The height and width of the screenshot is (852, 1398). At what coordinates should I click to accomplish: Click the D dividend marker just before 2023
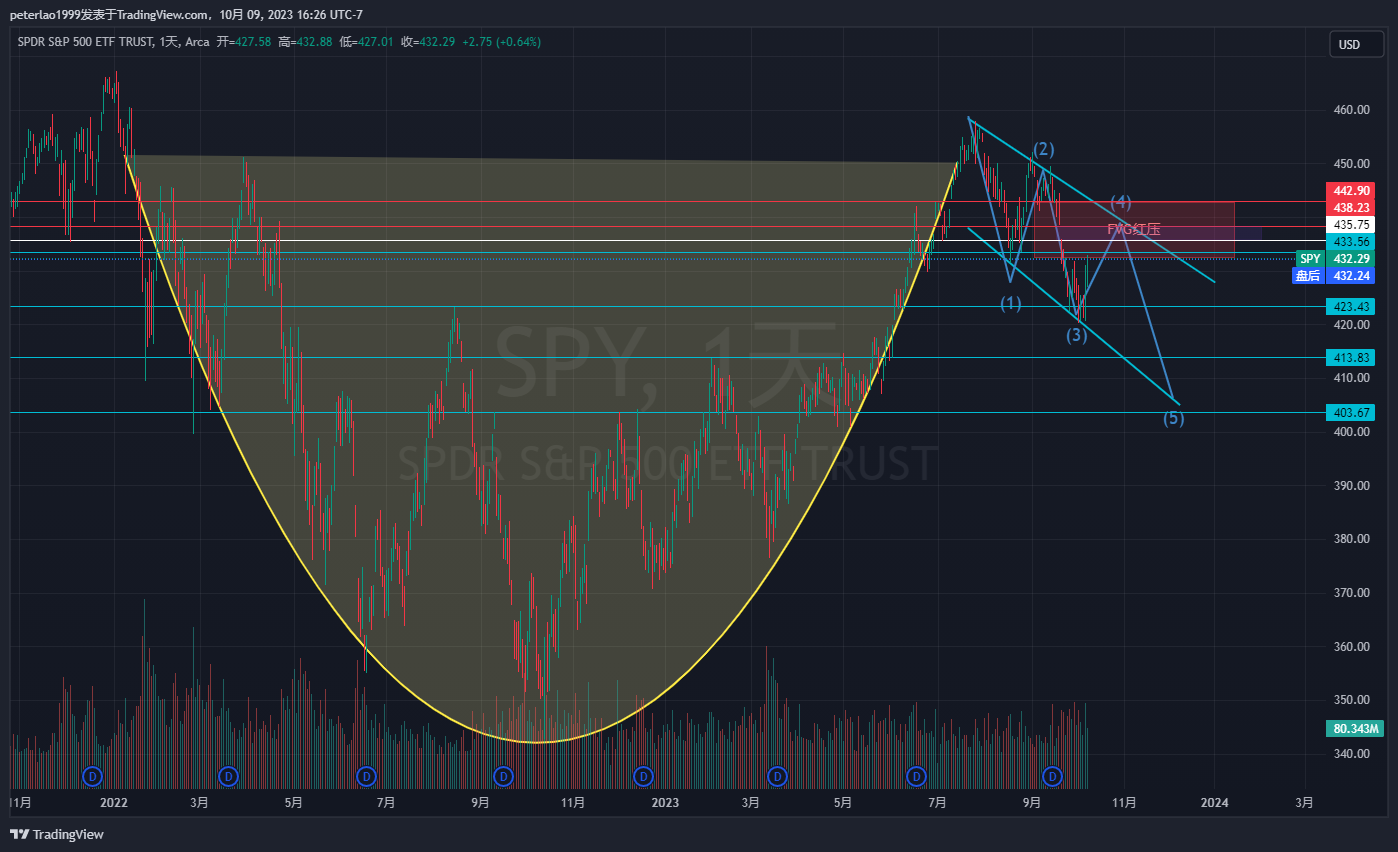(643, 776)
